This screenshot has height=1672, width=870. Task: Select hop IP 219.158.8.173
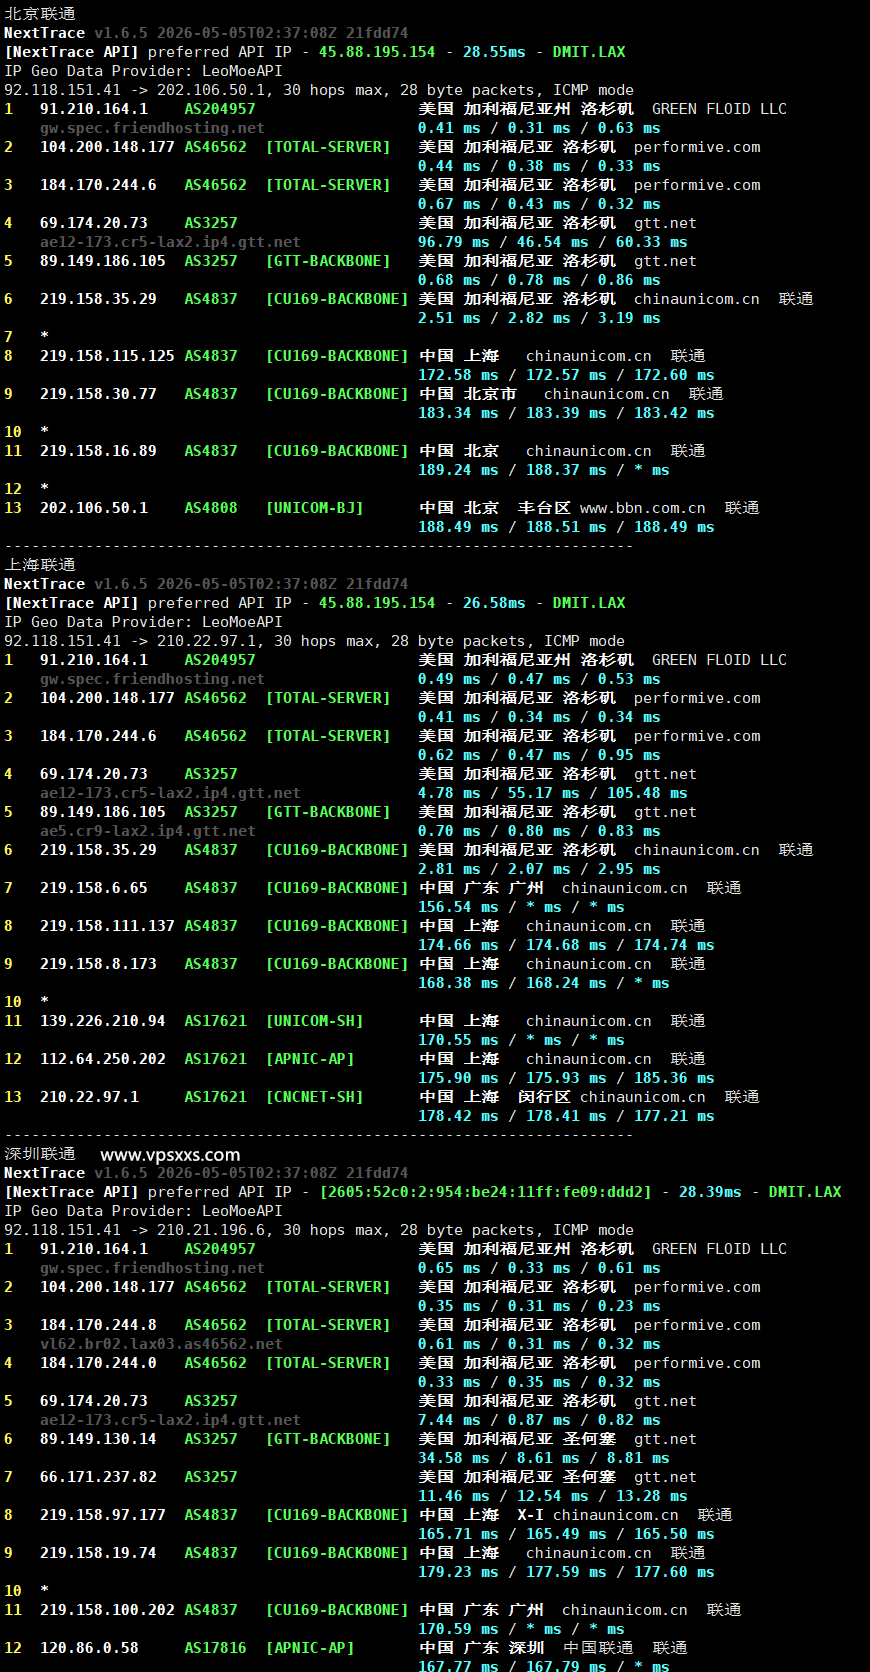tap(98, 964)
